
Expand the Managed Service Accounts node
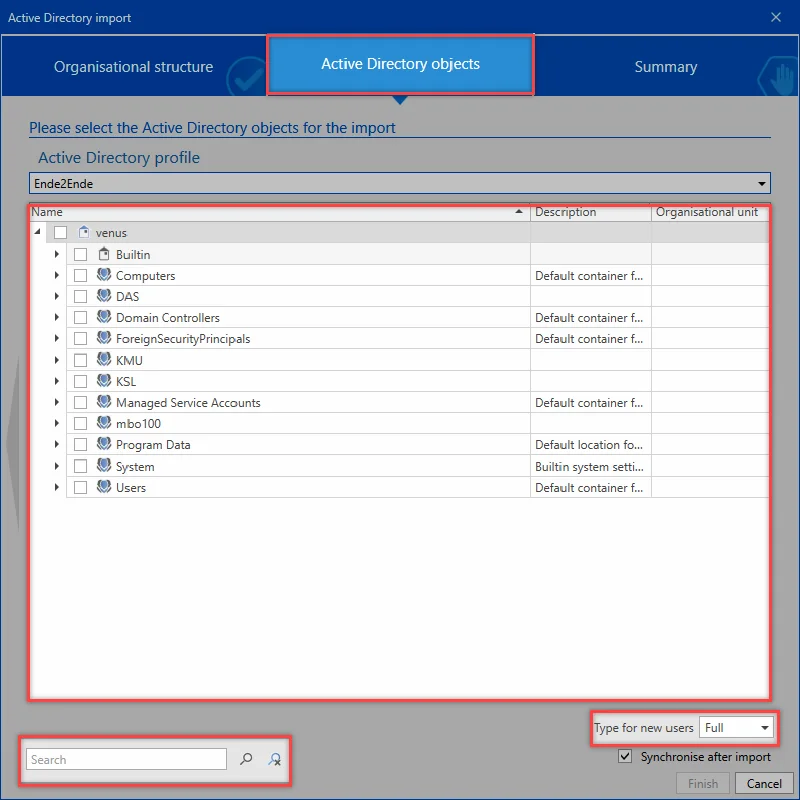(57, 402)
